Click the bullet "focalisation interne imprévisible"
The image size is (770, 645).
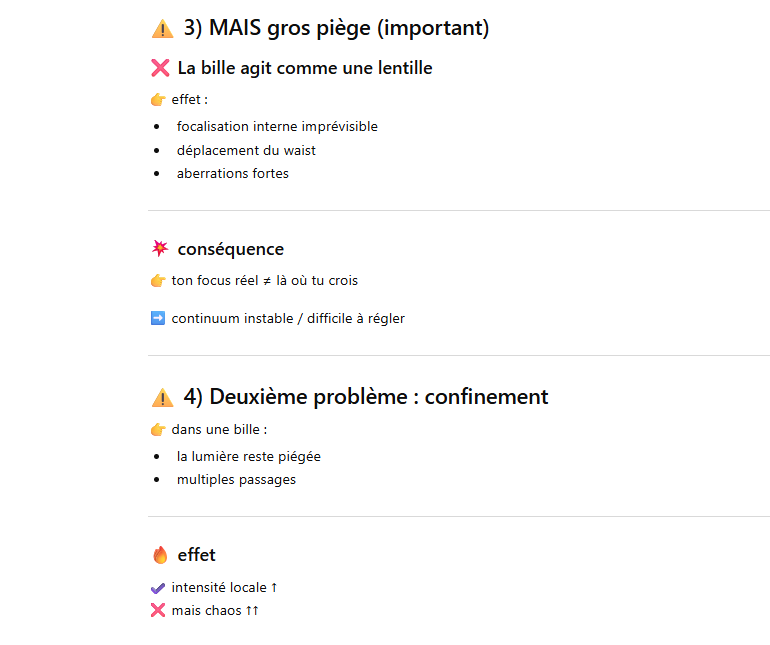[277, 127]
